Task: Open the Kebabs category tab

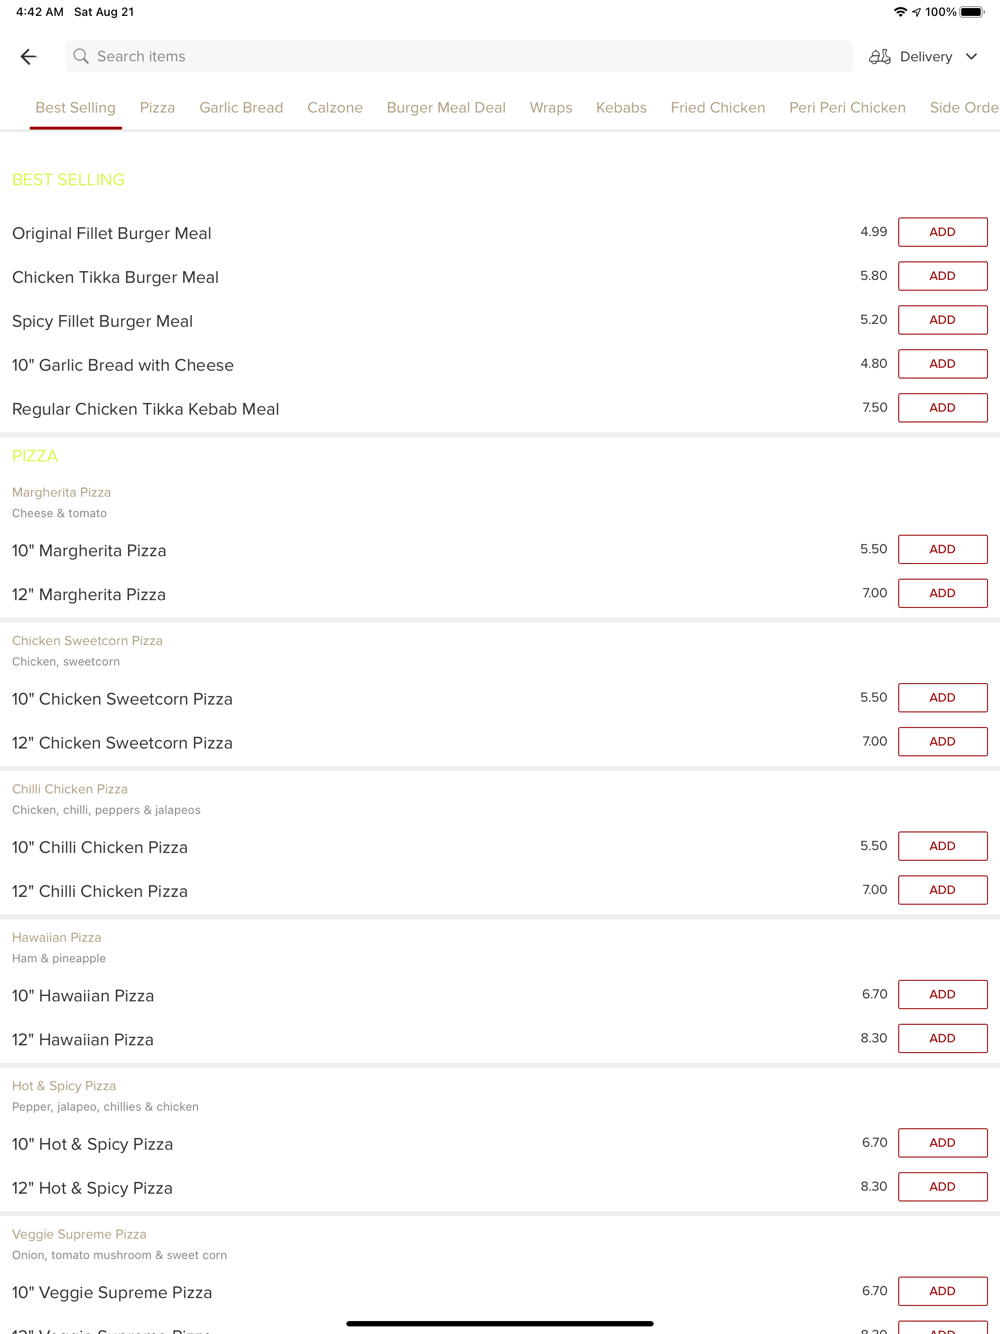Action: (x=621, y=108)
